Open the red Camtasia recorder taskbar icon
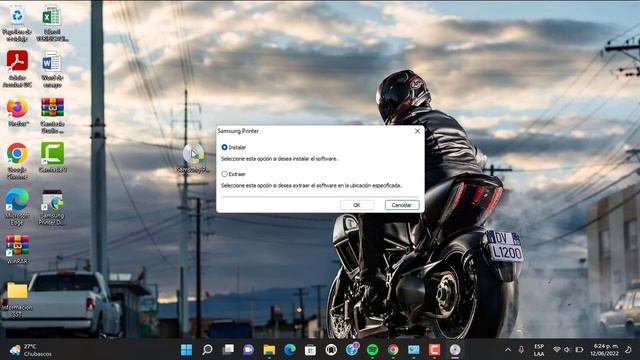This screenshot has height=360, width=640. tap(434, 350)
